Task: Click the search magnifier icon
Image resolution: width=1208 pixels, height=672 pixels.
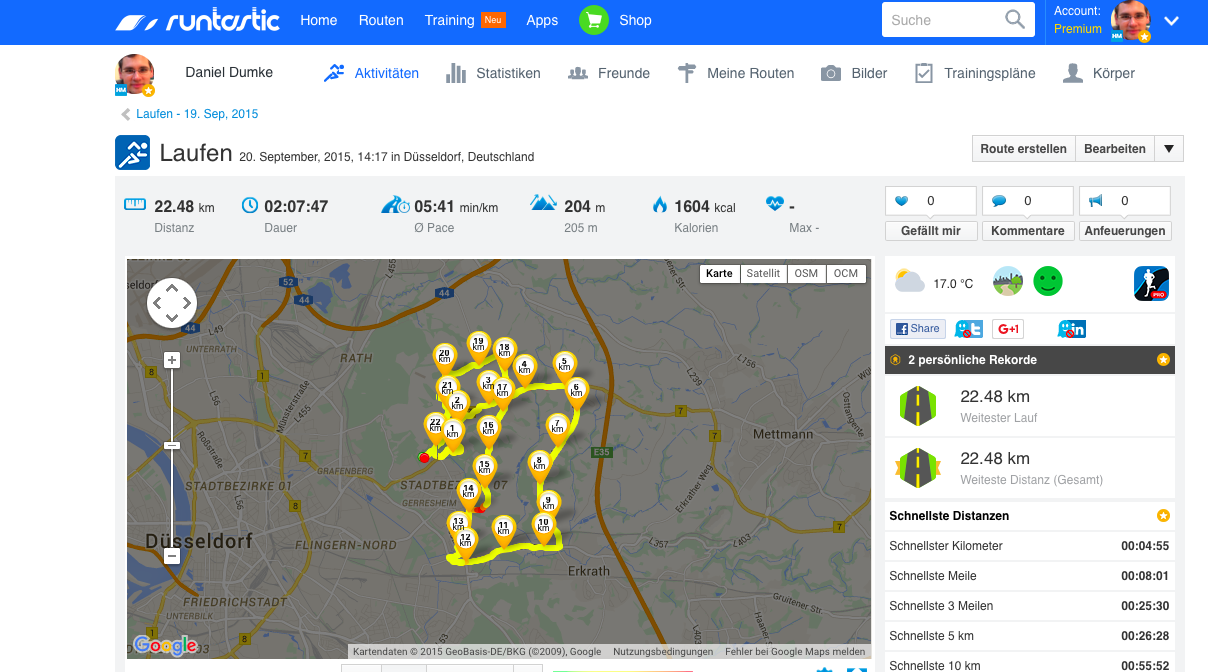Action: [x=1015, y=20]
